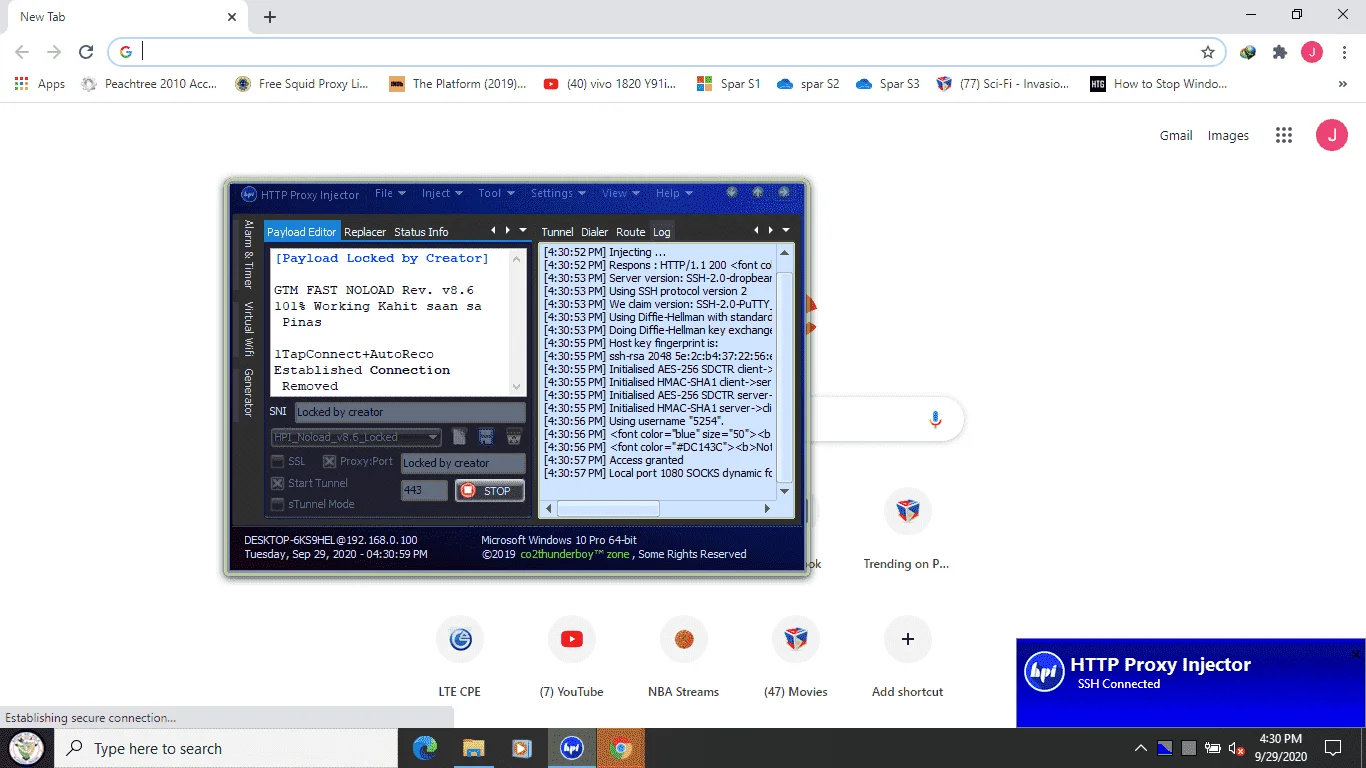Viewport: 1366px width, 768px height.
Task: Open the Windows action center notifications
Action: coord(1333,748)
